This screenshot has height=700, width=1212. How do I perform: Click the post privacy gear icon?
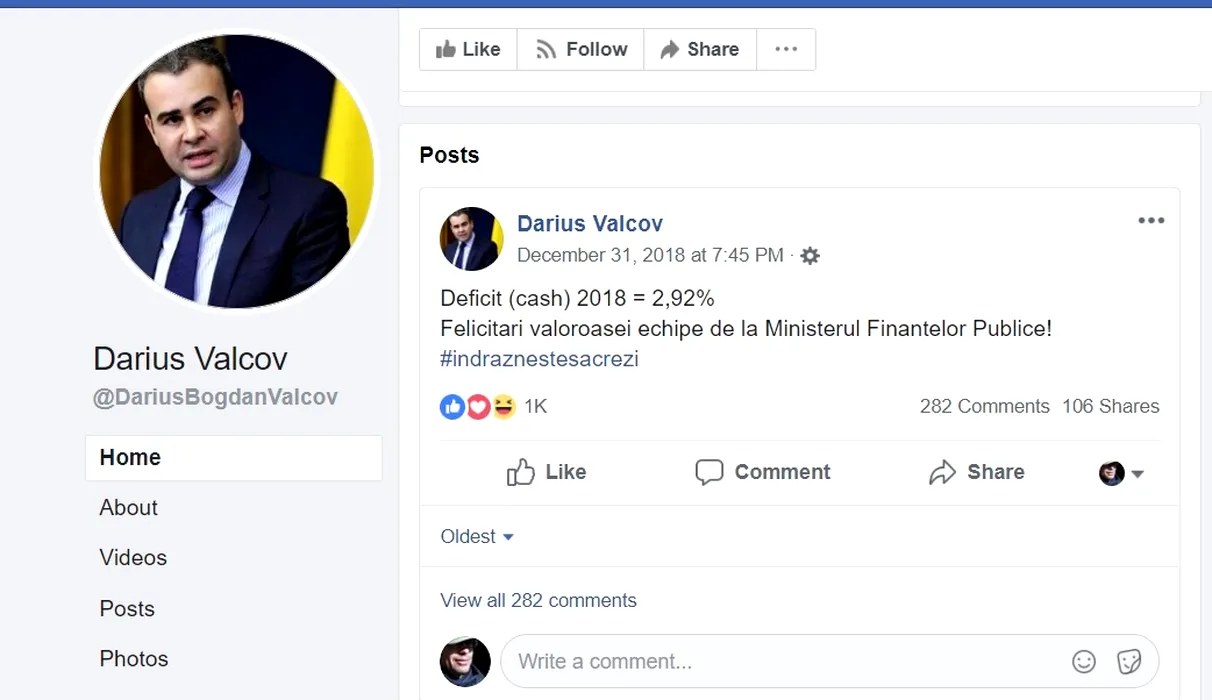[x=810, y=256]
